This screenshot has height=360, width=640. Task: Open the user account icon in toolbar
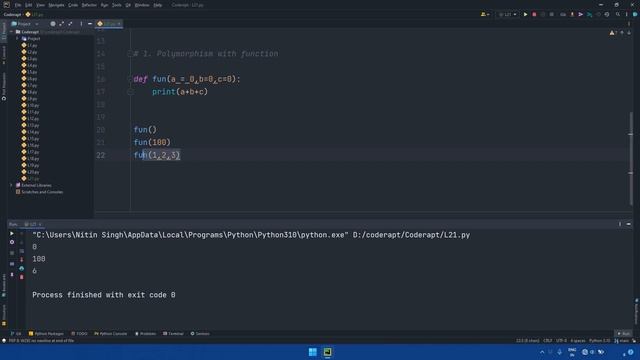(484, 14)
